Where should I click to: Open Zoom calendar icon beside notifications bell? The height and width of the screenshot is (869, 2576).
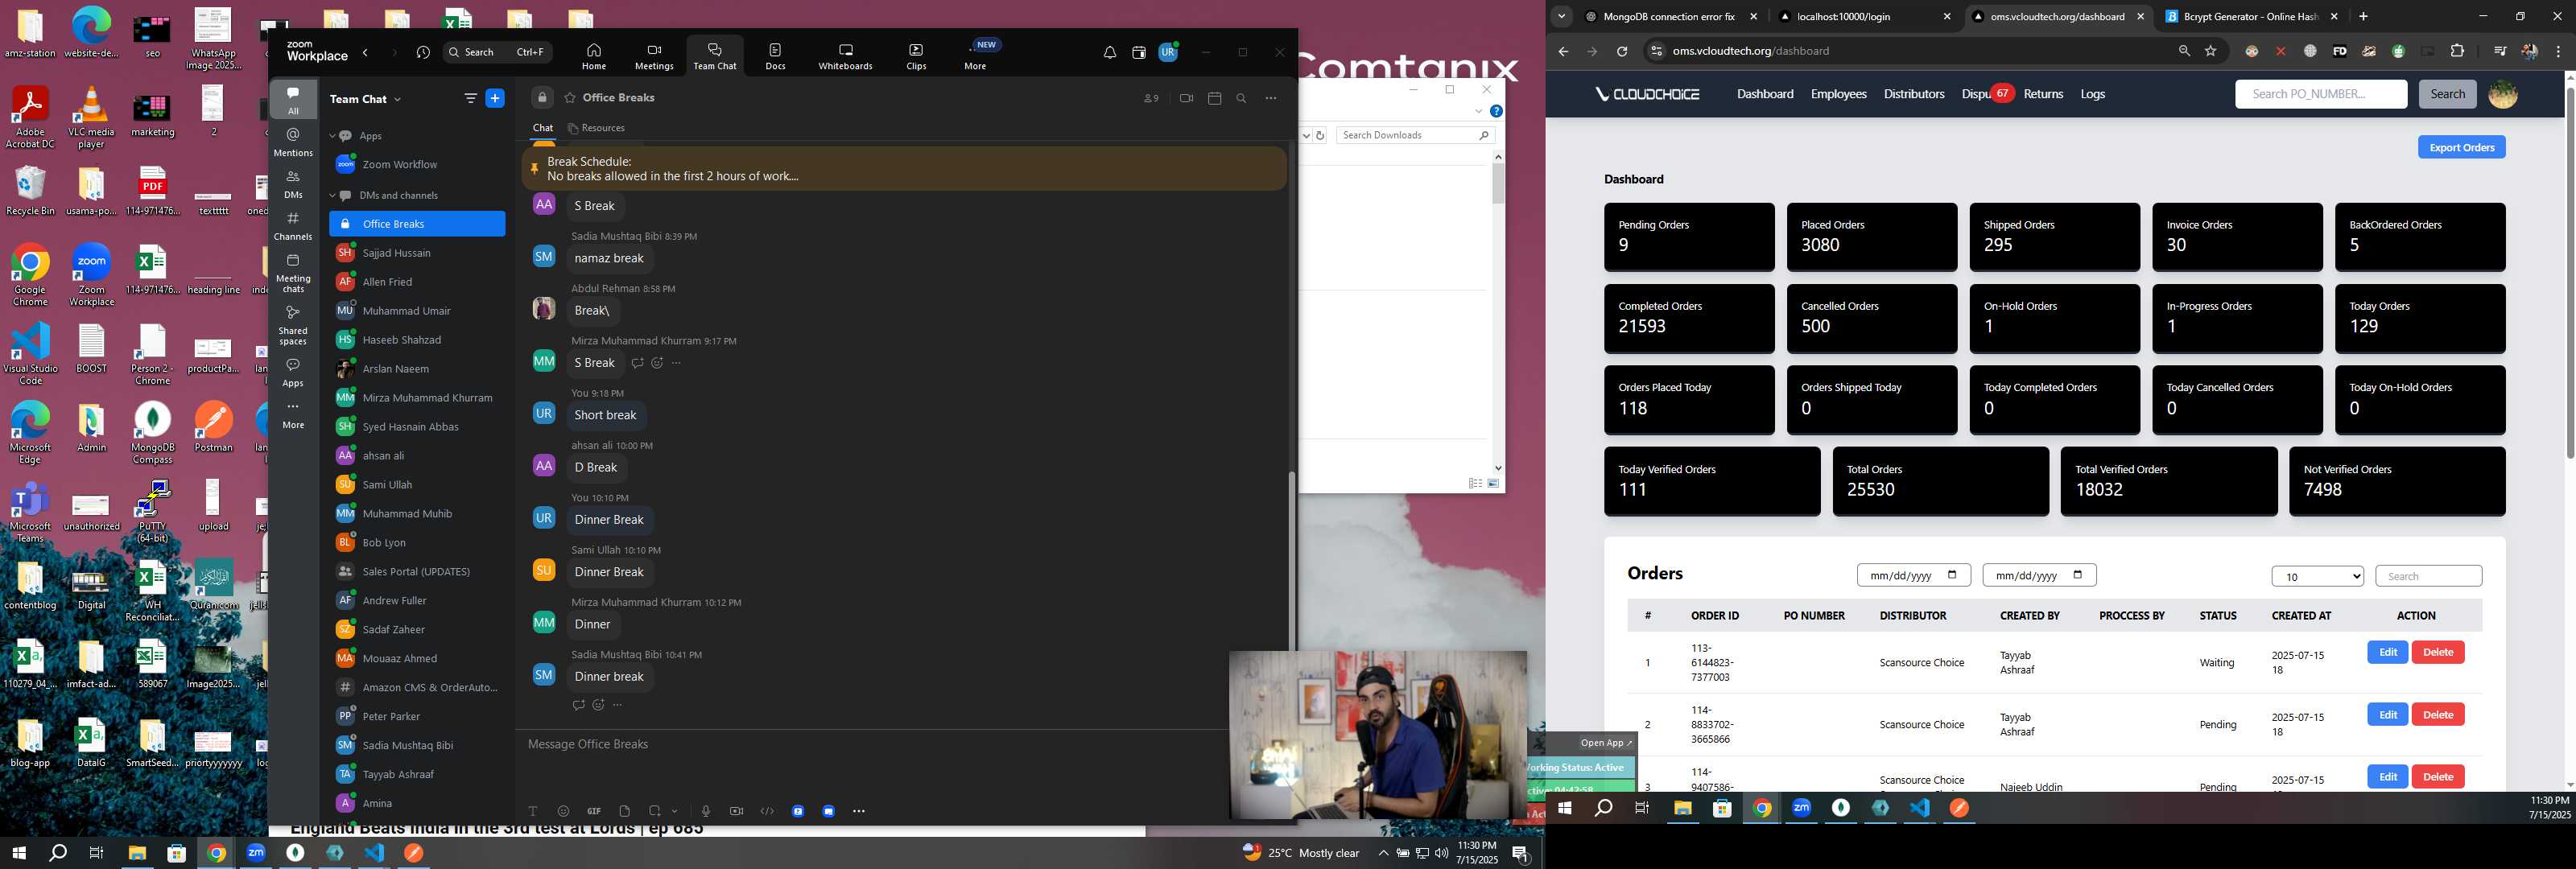[x=1138, y=53]
